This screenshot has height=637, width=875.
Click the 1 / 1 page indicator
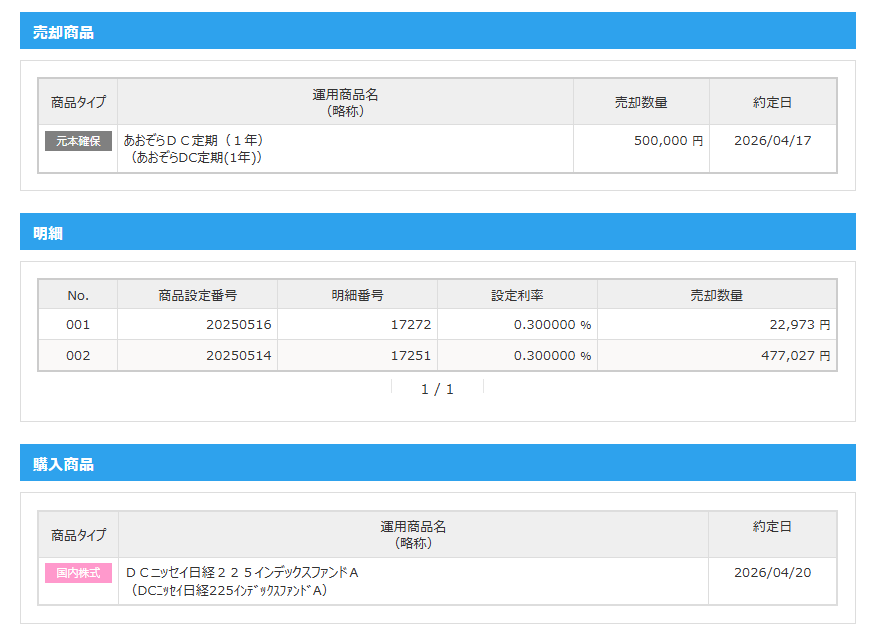[437, 389]
